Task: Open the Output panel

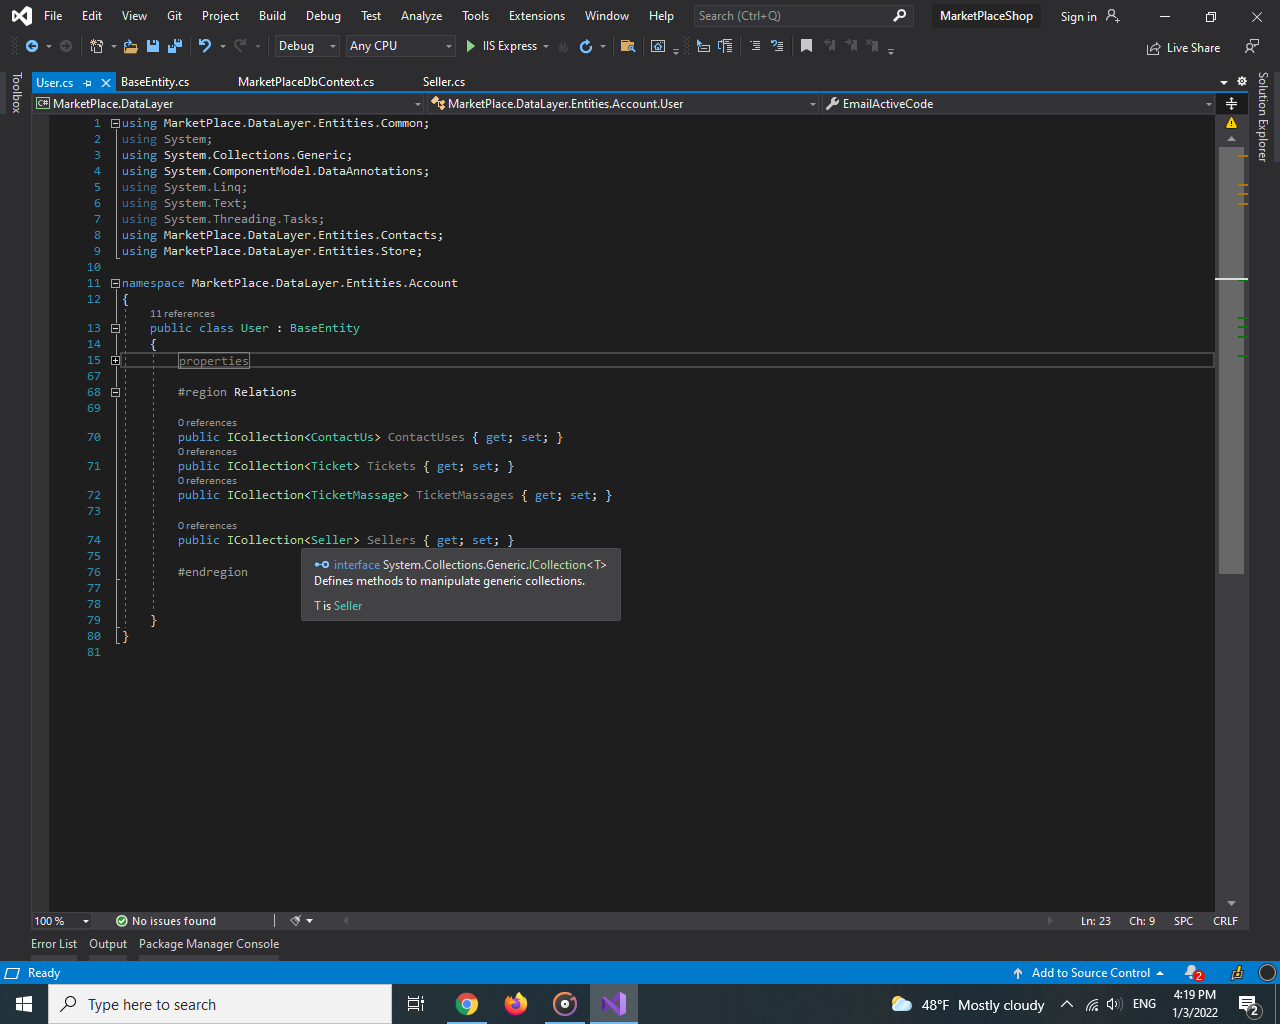Action: pyautogui.click(x=108, y=944)
